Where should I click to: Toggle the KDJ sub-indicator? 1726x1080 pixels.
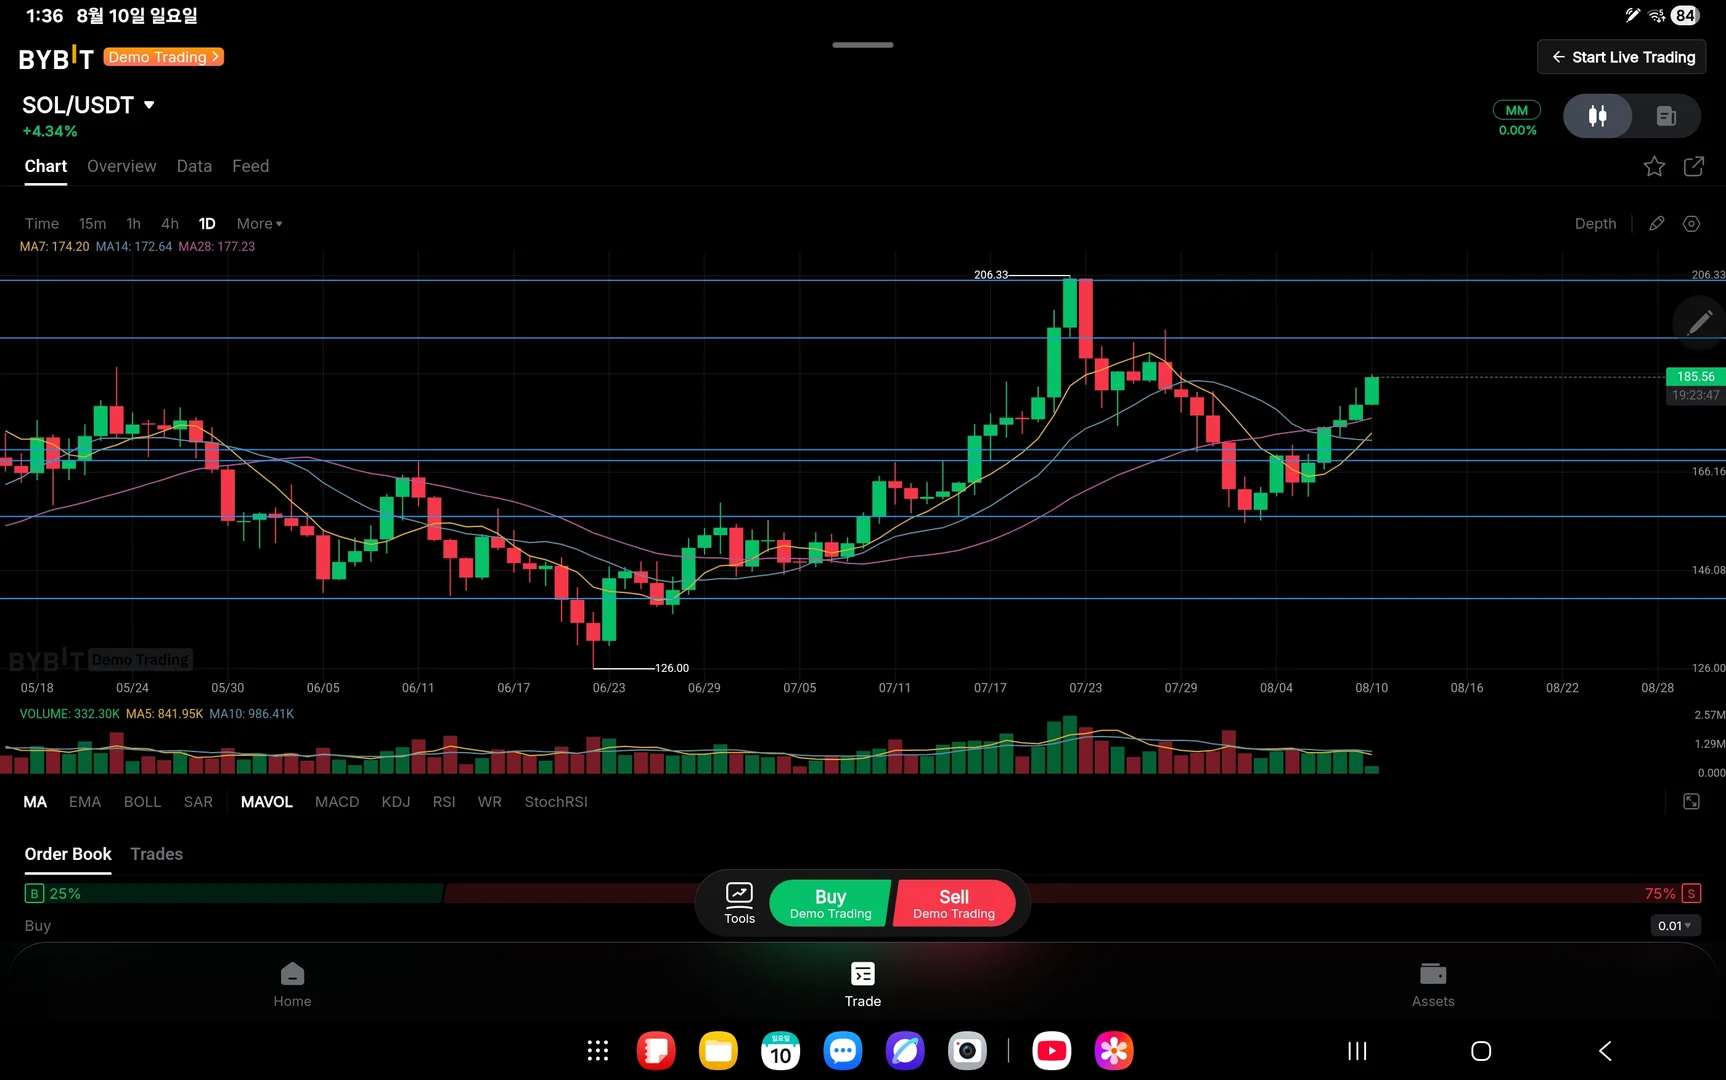pyautogui.click(x=396, y=802)
